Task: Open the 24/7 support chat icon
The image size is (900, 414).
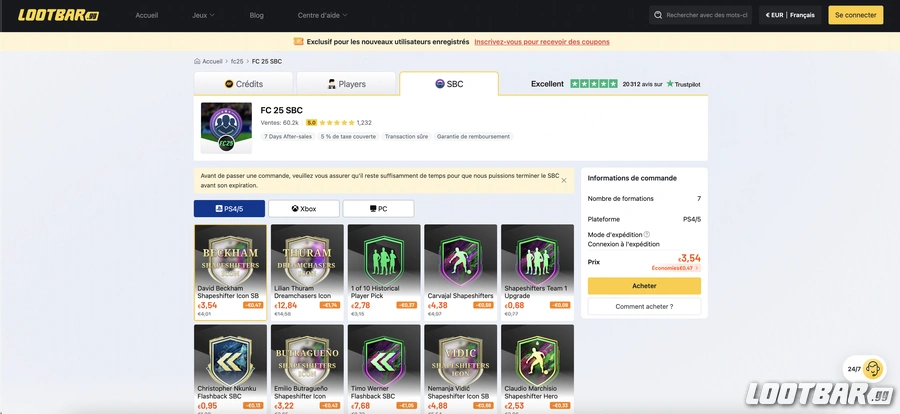Action: pos(872,369)
